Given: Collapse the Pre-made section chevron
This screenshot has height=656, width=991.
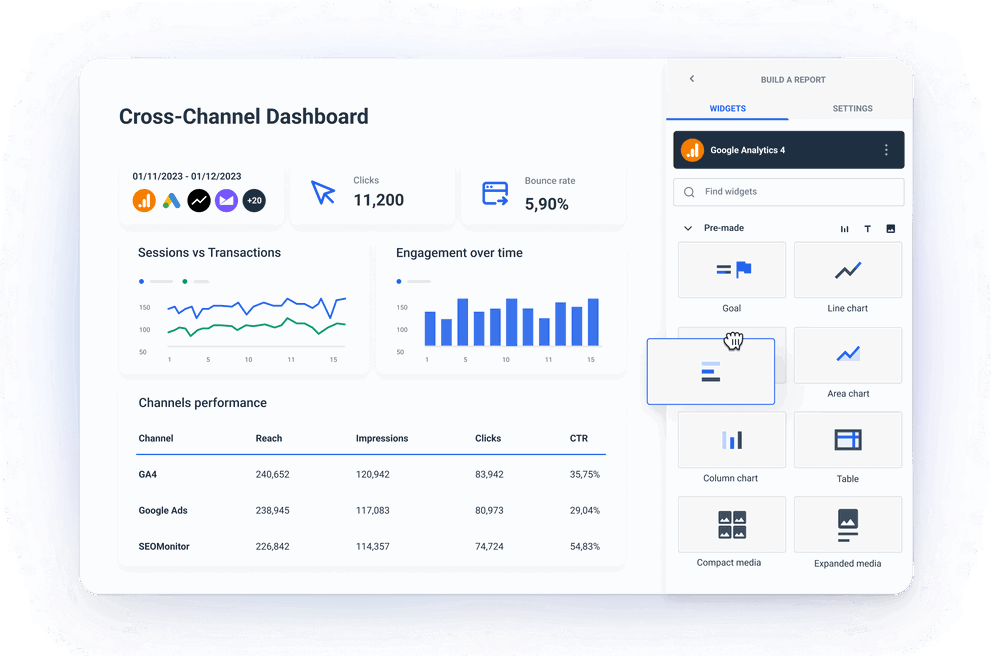Looking at the screenshot, I should pyautogui.click(x=688, y=228).
